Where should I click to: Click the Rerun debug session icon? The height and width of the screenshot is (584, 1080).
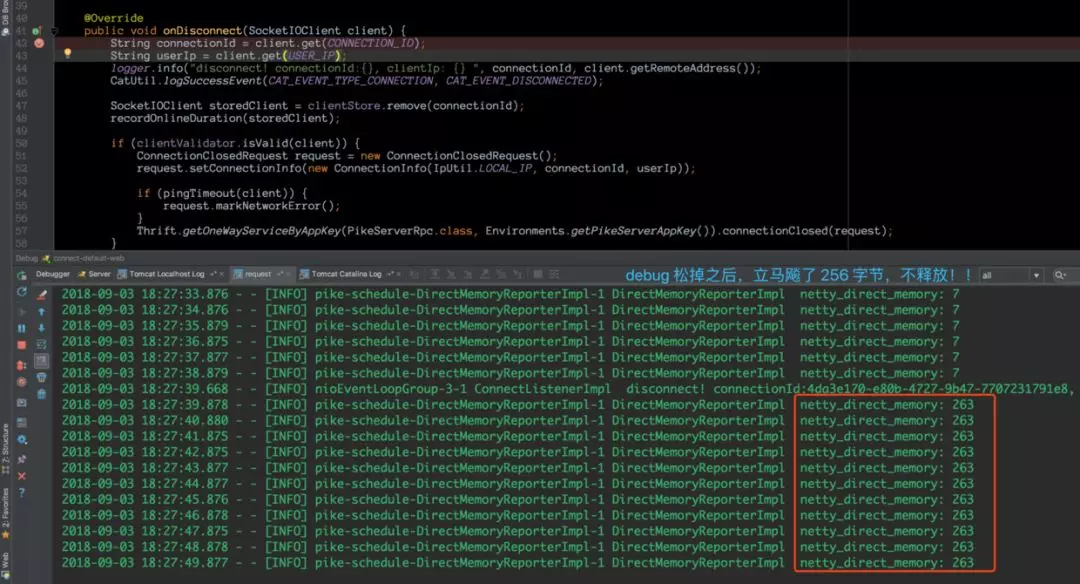pyautogui.click(x=21, y=275)
